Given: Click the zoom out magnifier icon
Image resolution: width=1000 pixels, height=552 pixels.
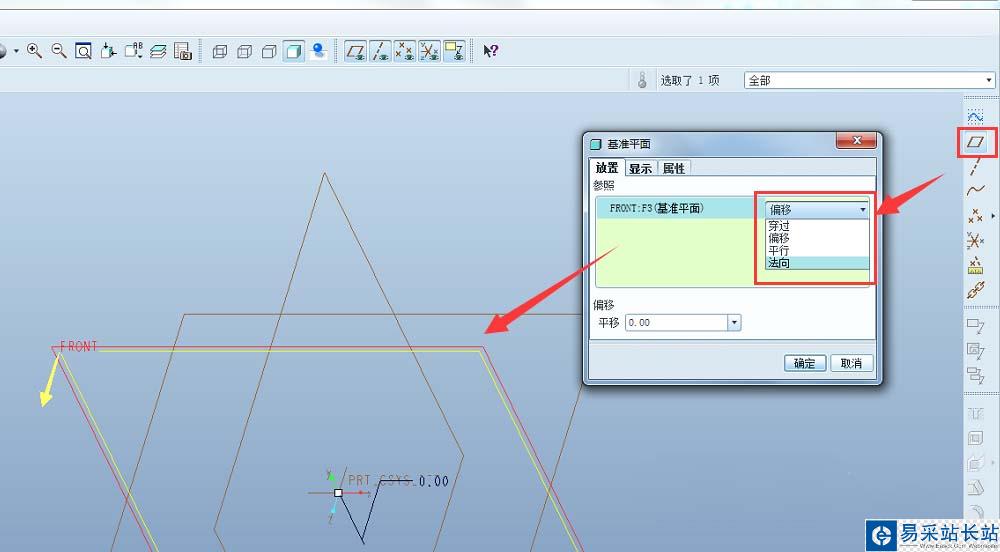Looking at the screenshot, I should click(59, 51).
